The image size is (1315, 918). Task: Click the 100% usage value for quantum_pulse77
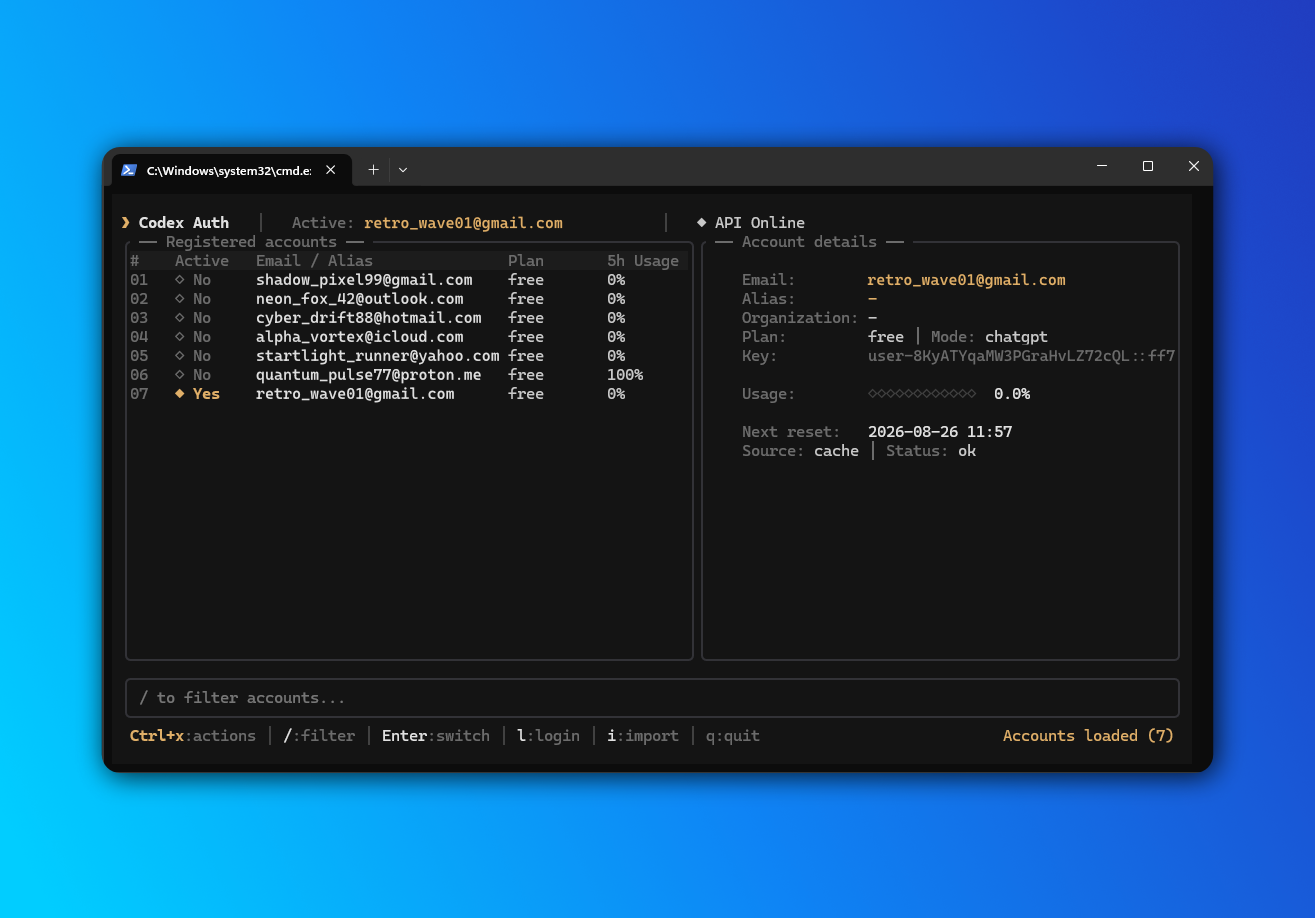point(625,375)
